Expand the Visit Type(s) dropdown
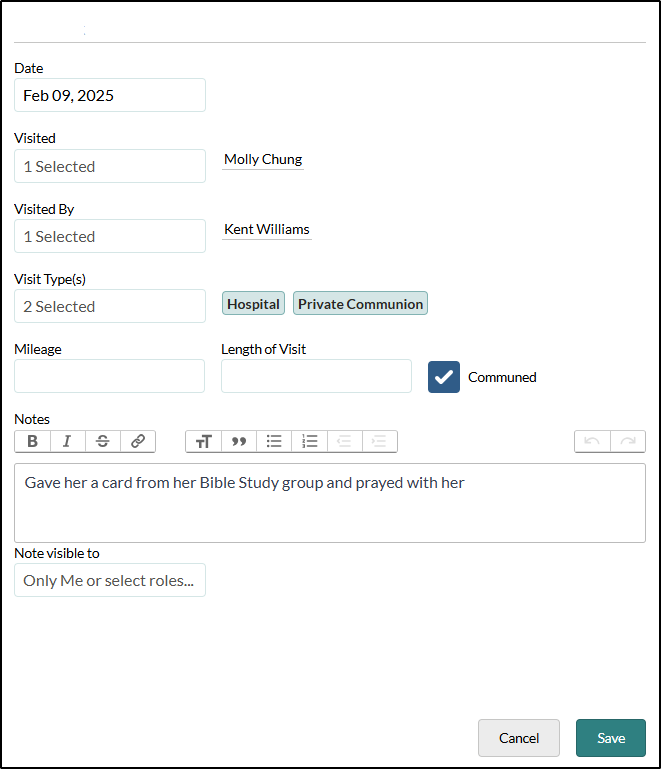 coord(110,306)
